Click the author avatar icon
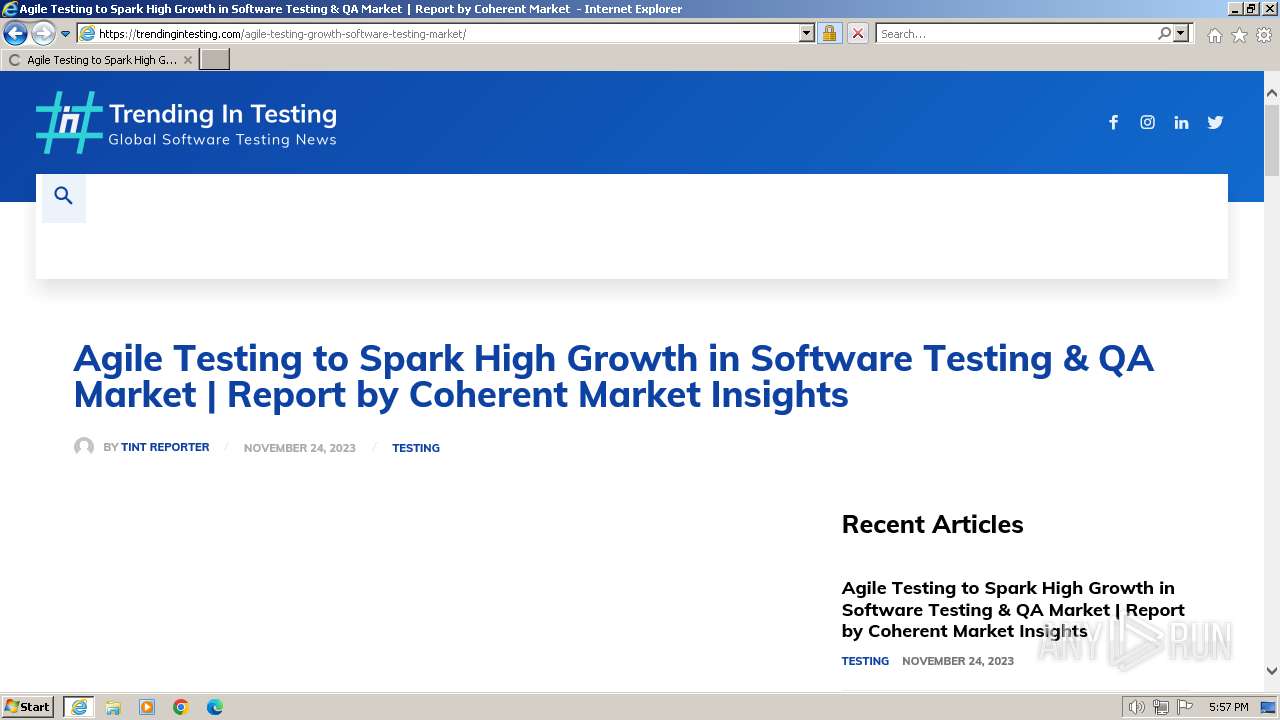This screenshot has height=720, width=1280. tap(84, 447)
